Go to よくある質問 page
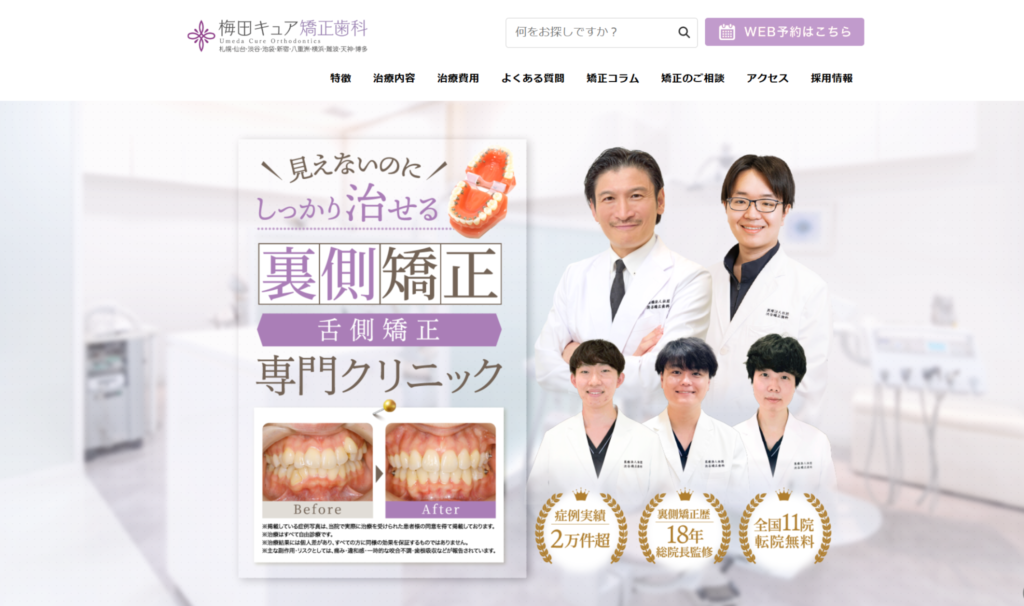1024x606 pixels. [x=533, y=78]
